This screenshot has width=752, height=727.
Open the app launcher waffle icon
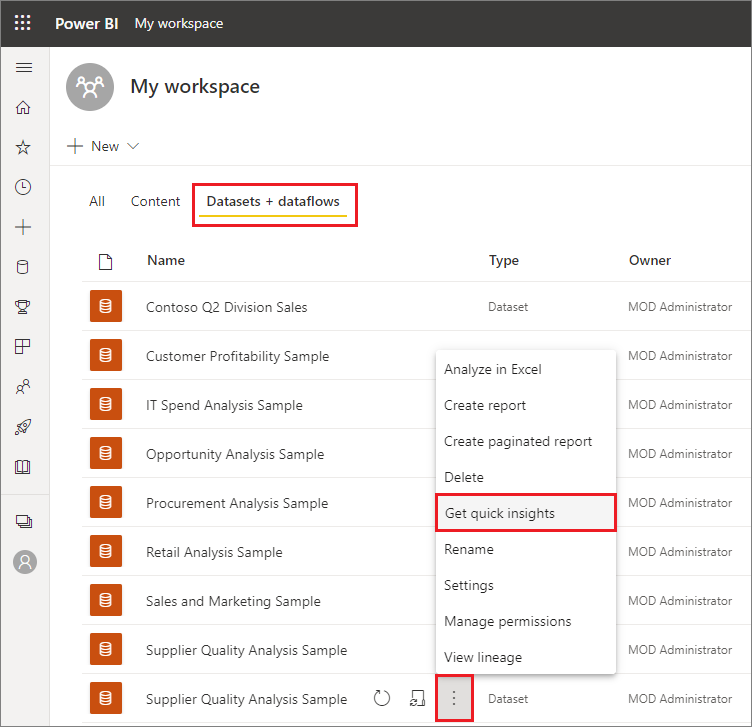pyautogui.click(x=23, y=23)
